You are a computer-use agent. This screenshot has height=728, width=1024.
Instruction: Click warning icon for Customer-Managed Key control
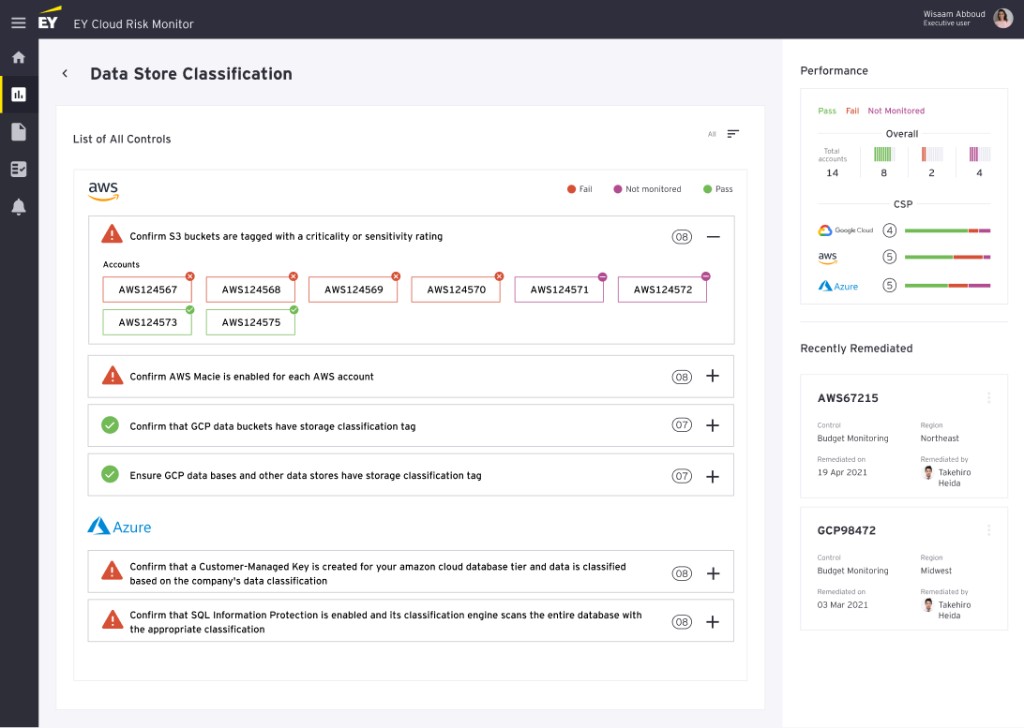point(112,571)
